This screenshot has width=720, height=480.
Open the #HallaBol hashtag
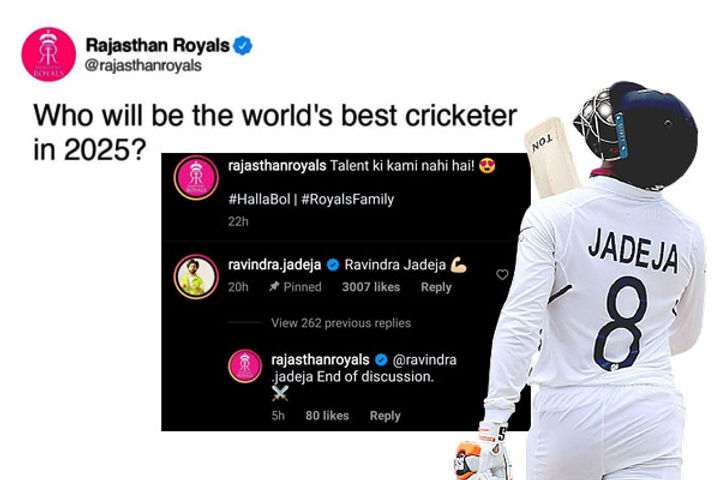tap(259, 199)
